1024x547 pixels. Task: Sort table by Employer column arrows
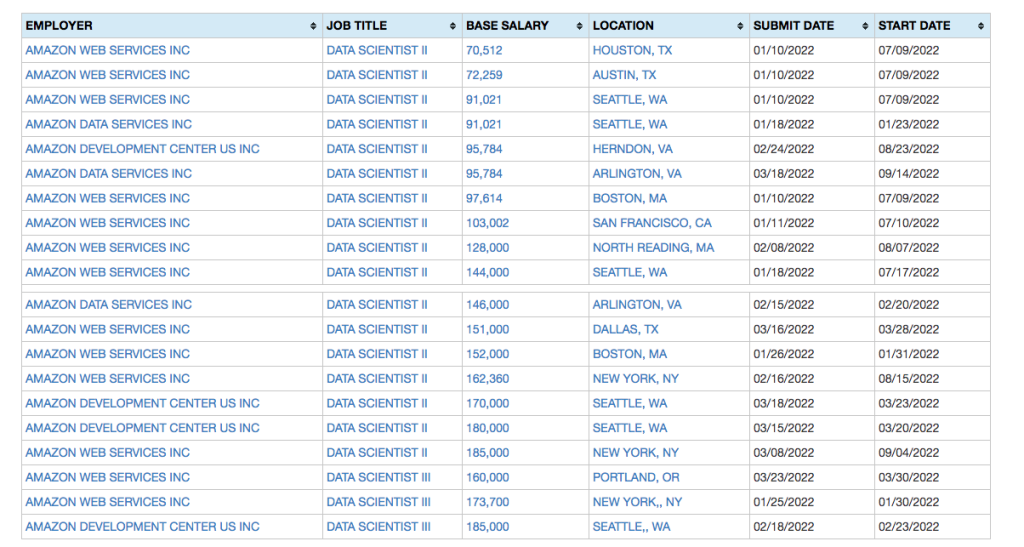point(313,26)
